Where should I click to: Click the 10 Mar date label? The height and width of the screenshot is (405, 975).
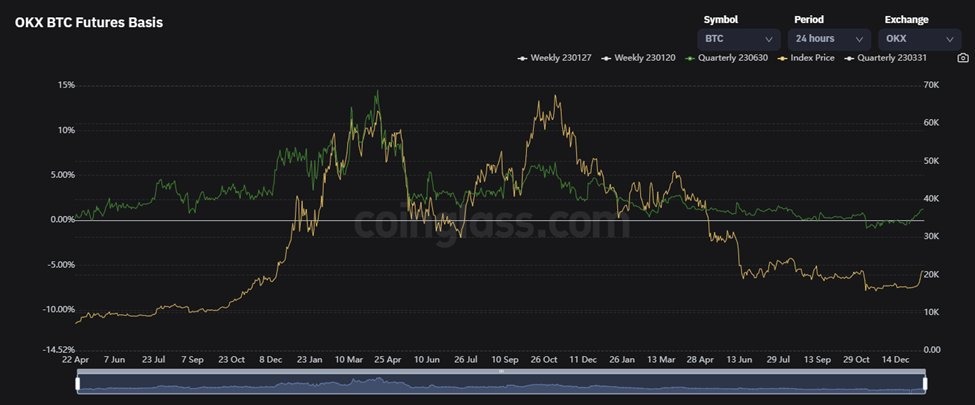(x=348, y=360)
